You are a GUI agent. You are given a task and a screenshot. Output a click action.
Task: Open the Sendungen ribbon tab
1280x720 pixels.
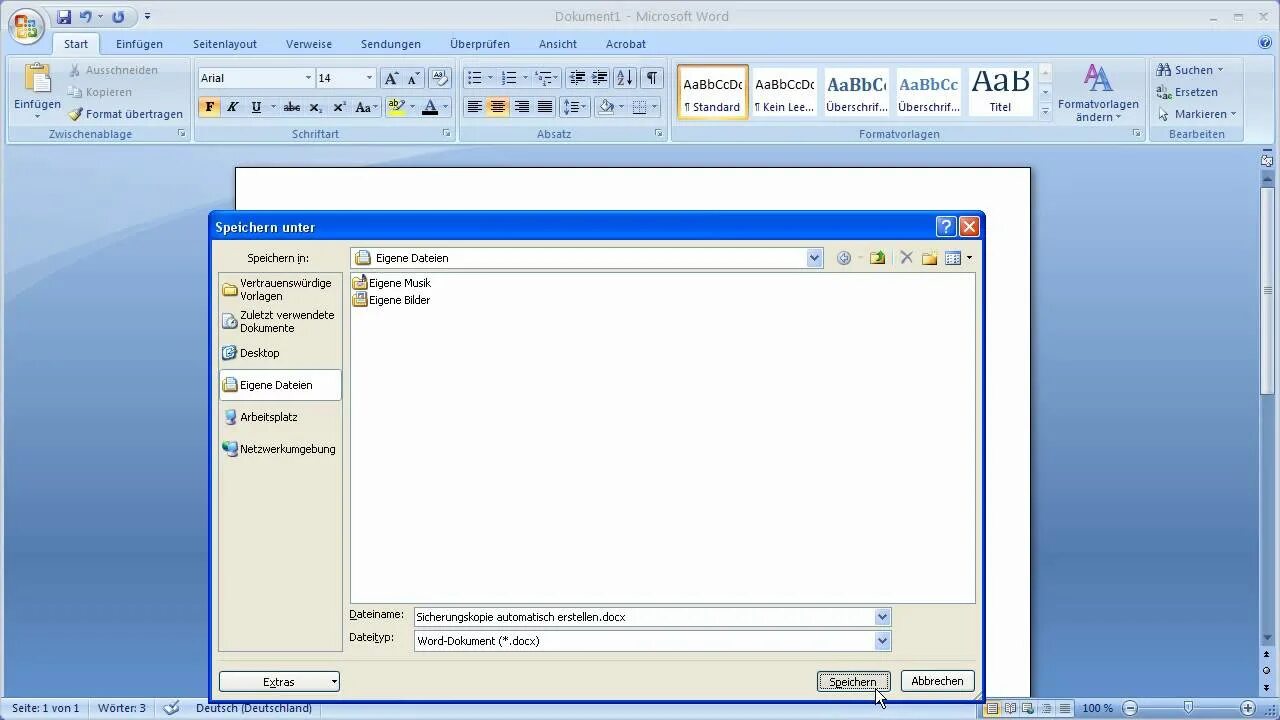391,44
